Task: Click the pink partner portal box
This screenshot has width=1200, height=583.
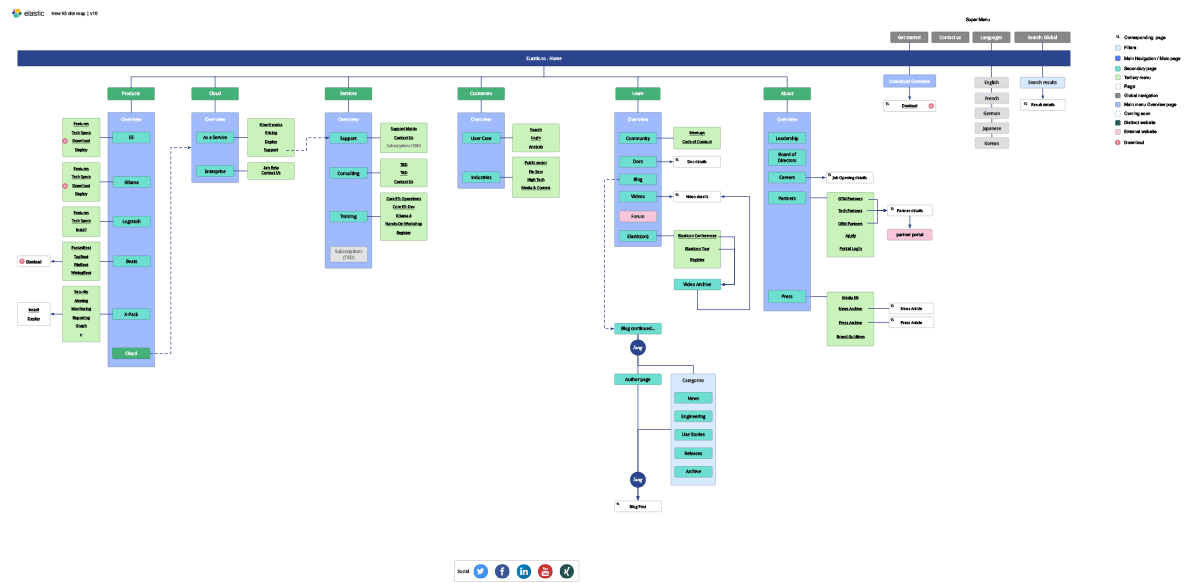Action: pyautogui.click(x=909, y=235)
